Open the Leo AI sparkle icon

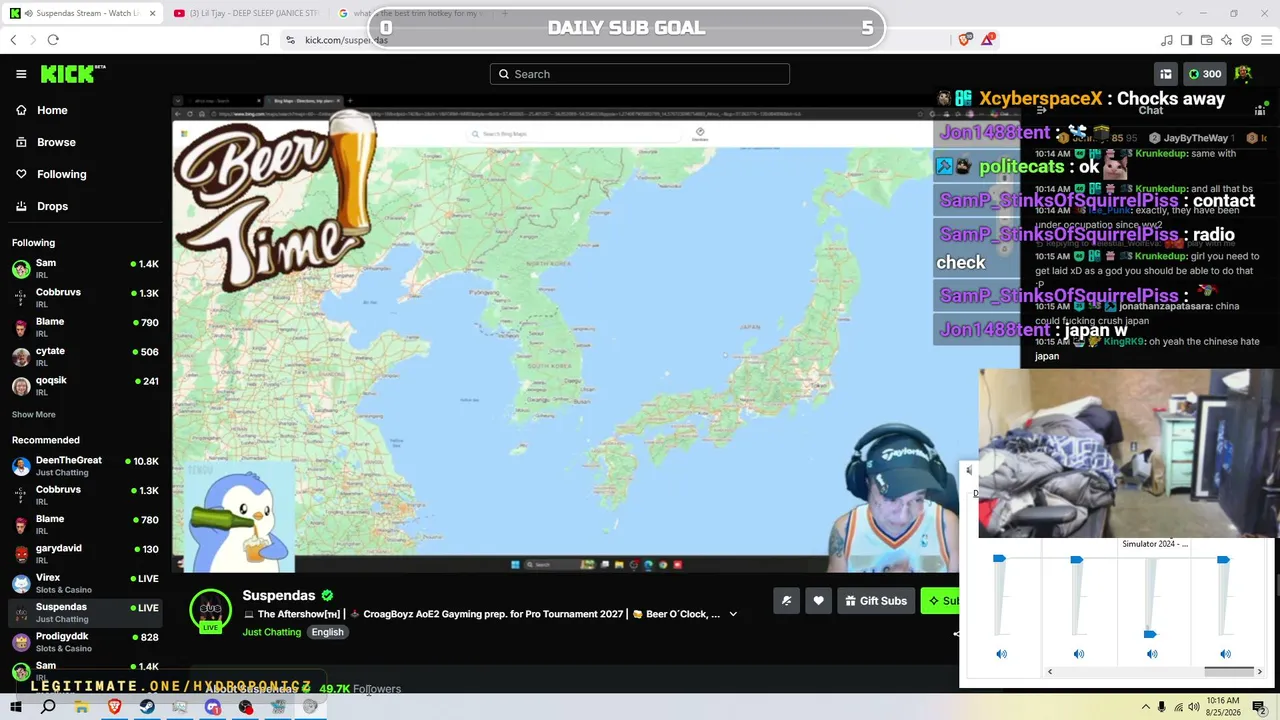(x=1227, y=40)
